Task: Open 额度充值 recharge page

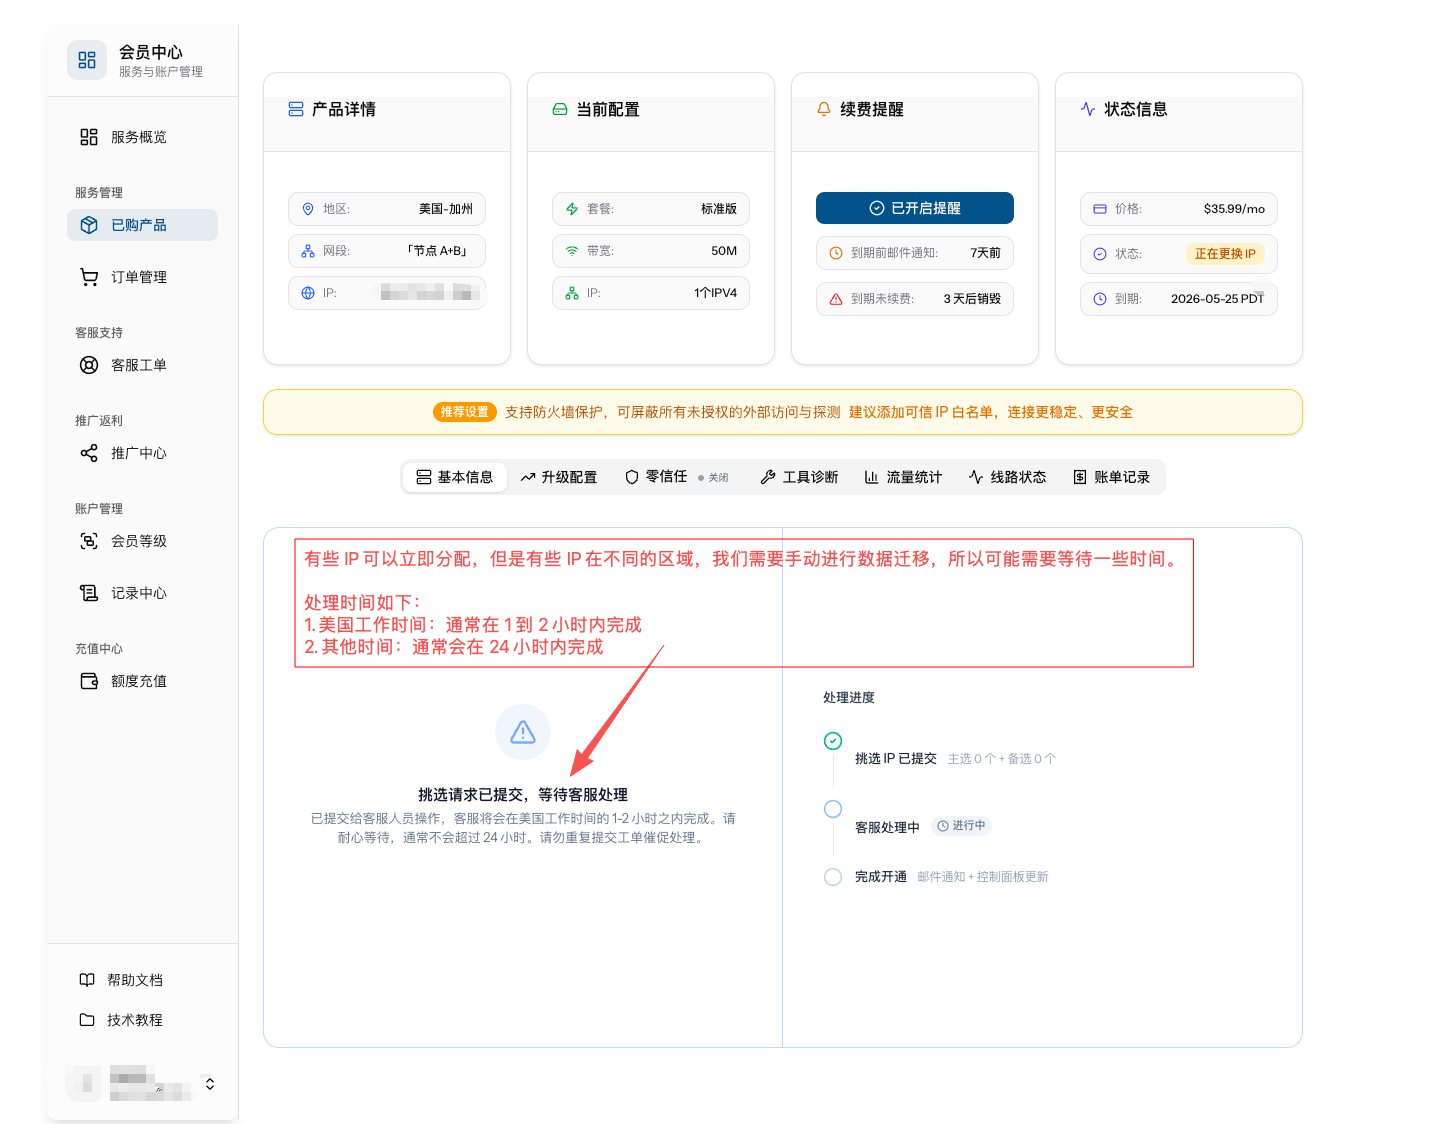Action: pos(142,681)
